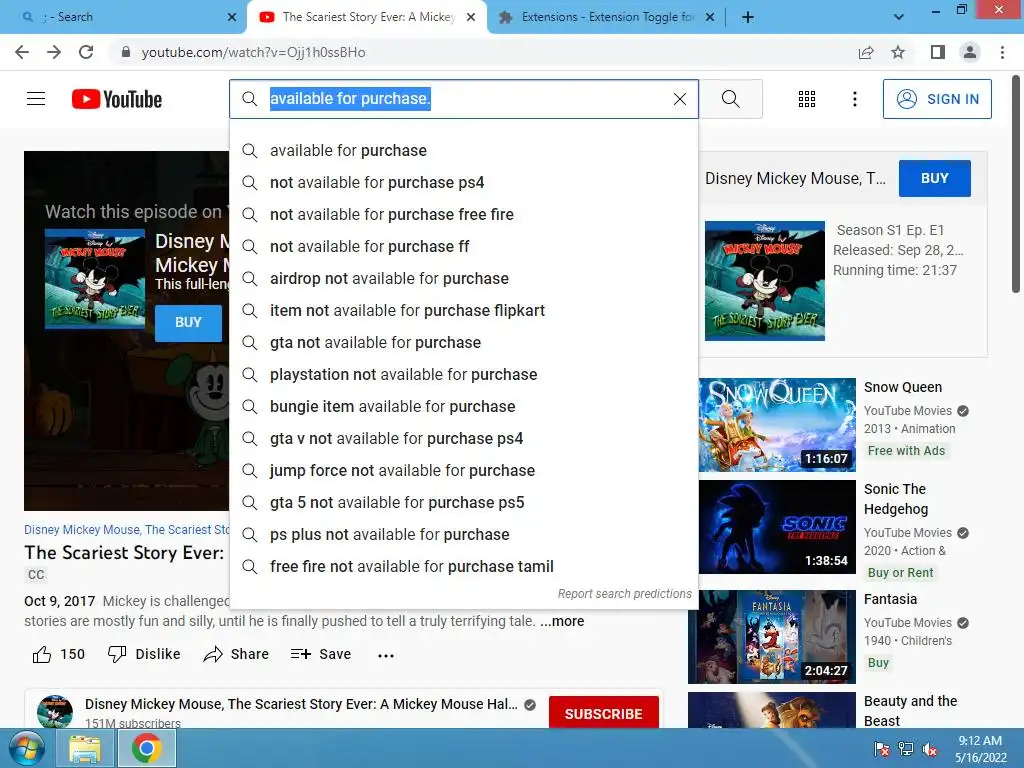This screenshot has width=1024, height=768.
Task: Click the BUY button on the video player
Action: 188,323
